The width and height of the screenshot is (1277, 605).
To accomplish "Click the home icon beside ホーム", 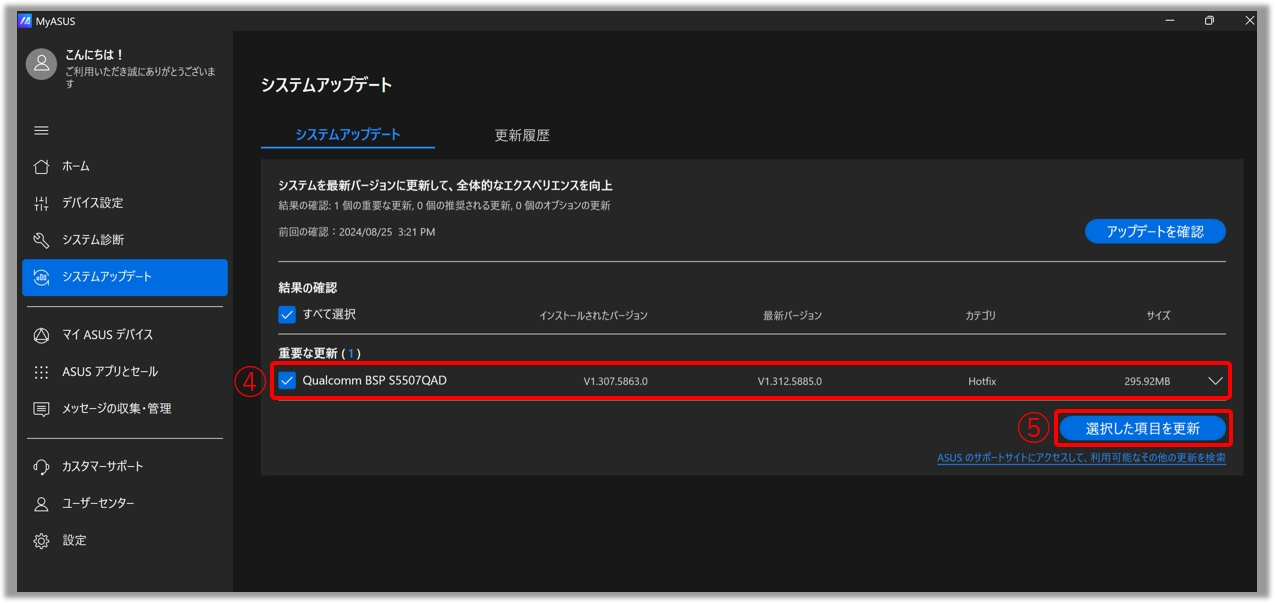I will [41, 166].
